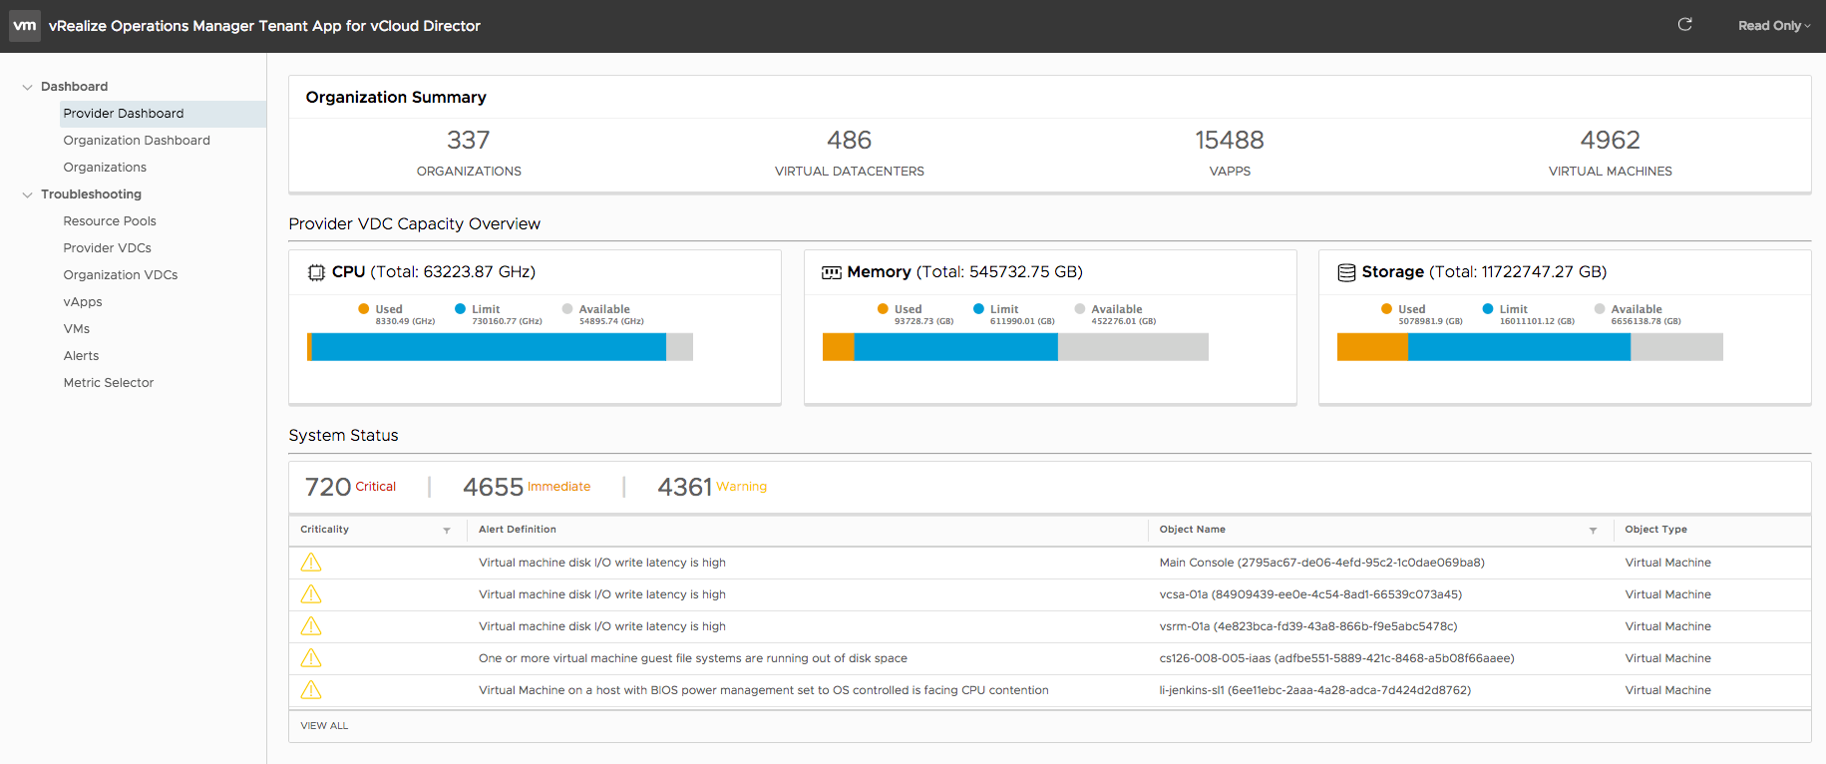Click VIEW ALL alerts link
Image resolution: width=1826 pixels, height=764 pixels.
[324, 726]
